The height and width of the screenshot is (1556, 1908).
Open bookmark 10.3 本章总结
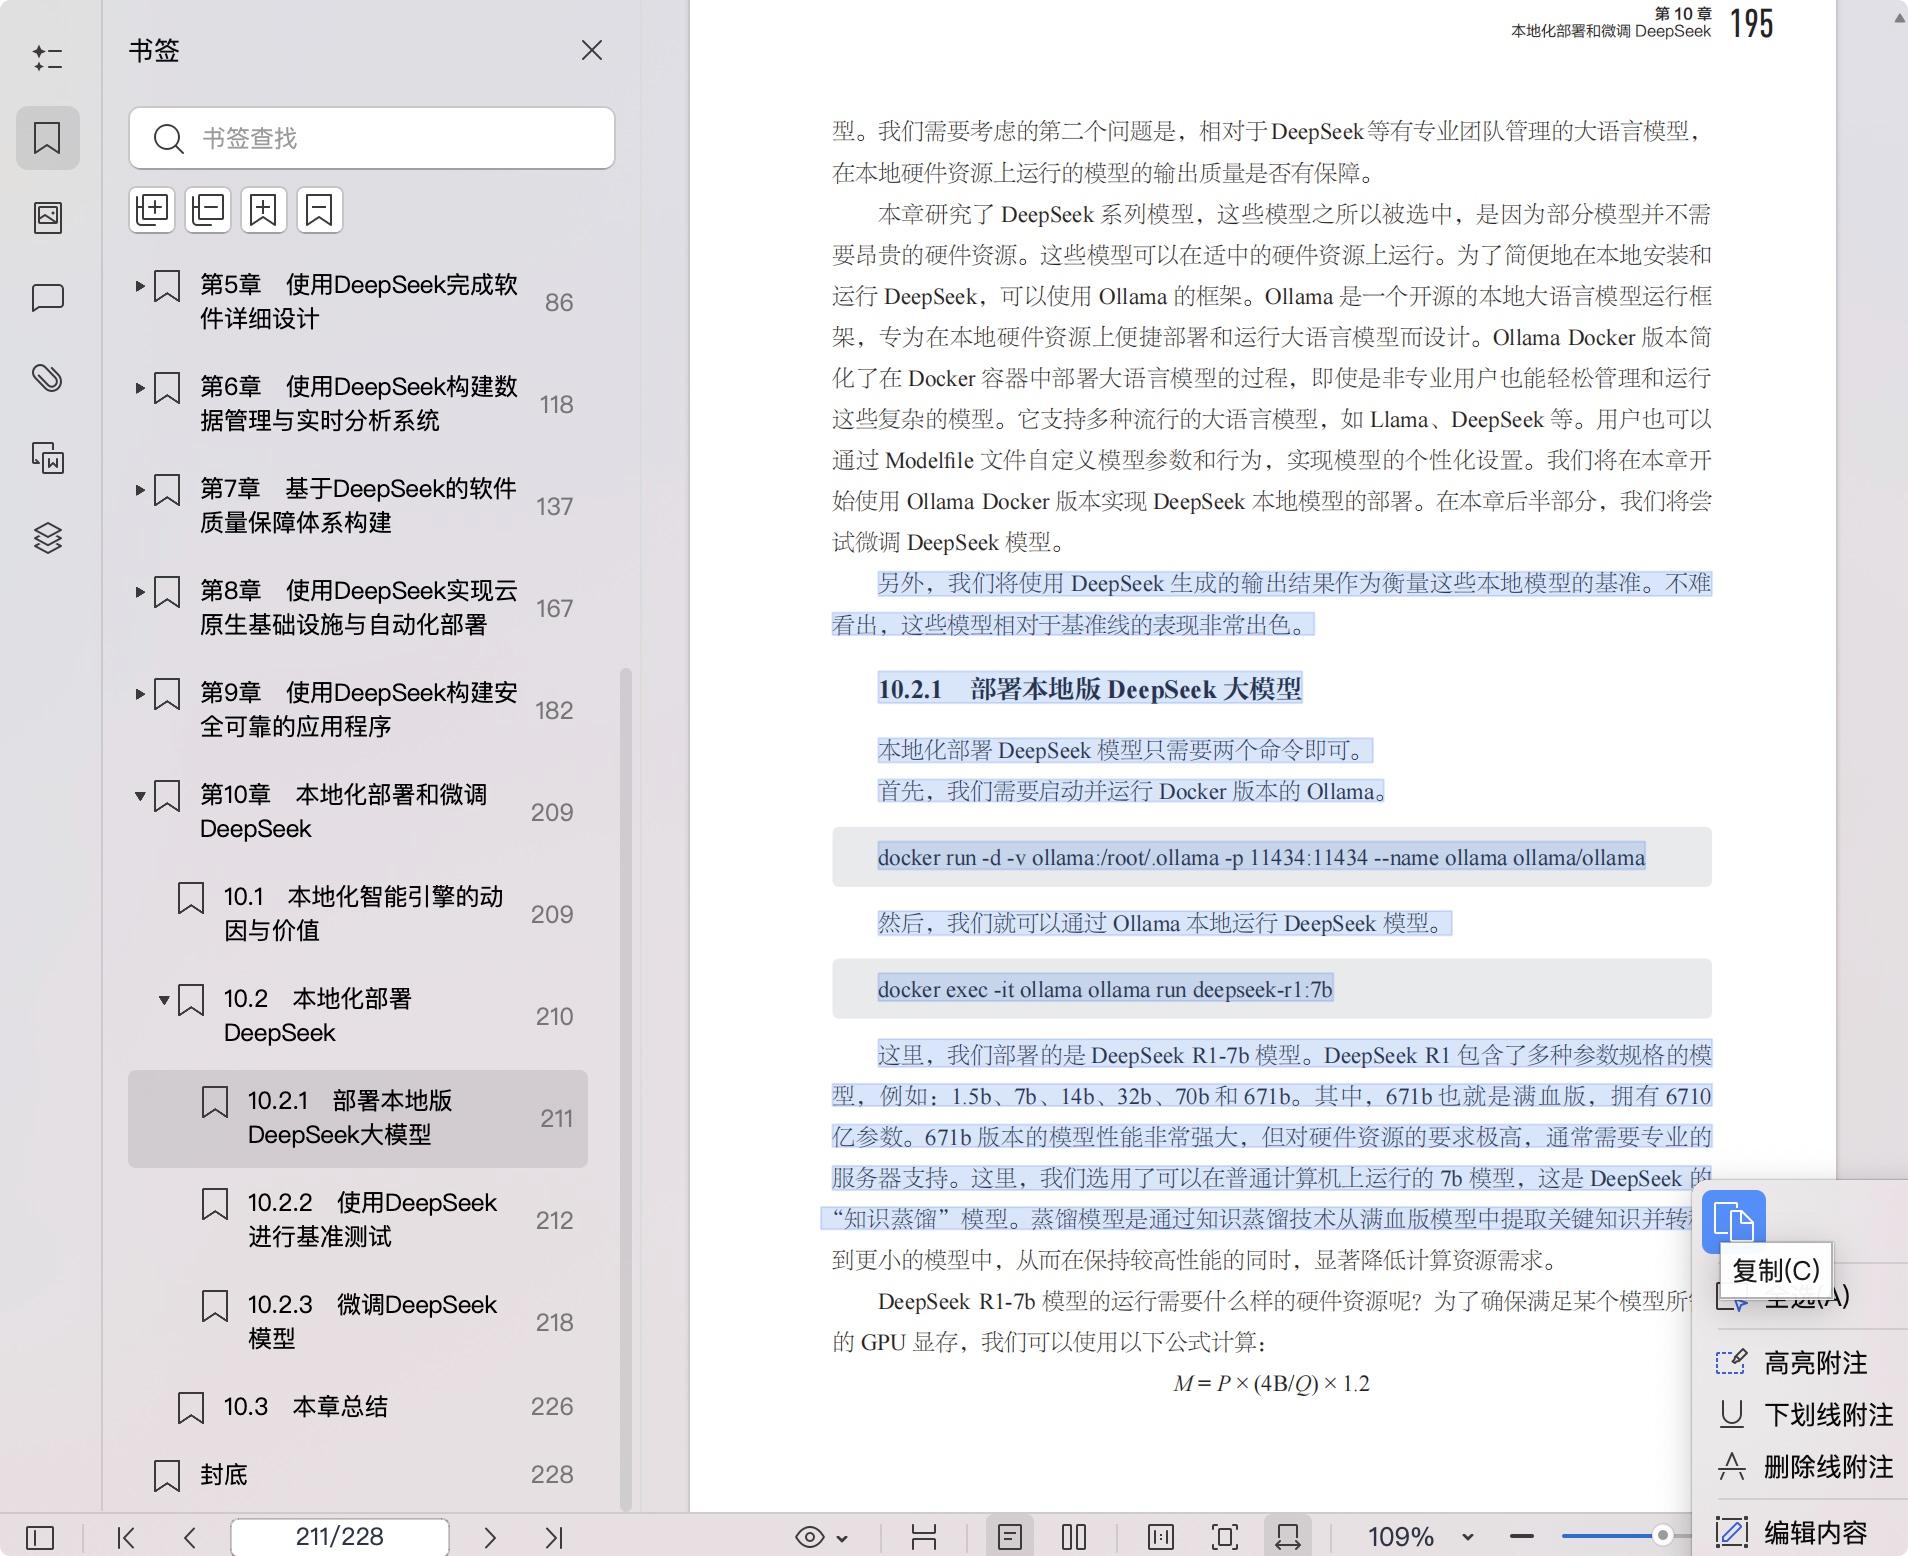pos(358,1407)
